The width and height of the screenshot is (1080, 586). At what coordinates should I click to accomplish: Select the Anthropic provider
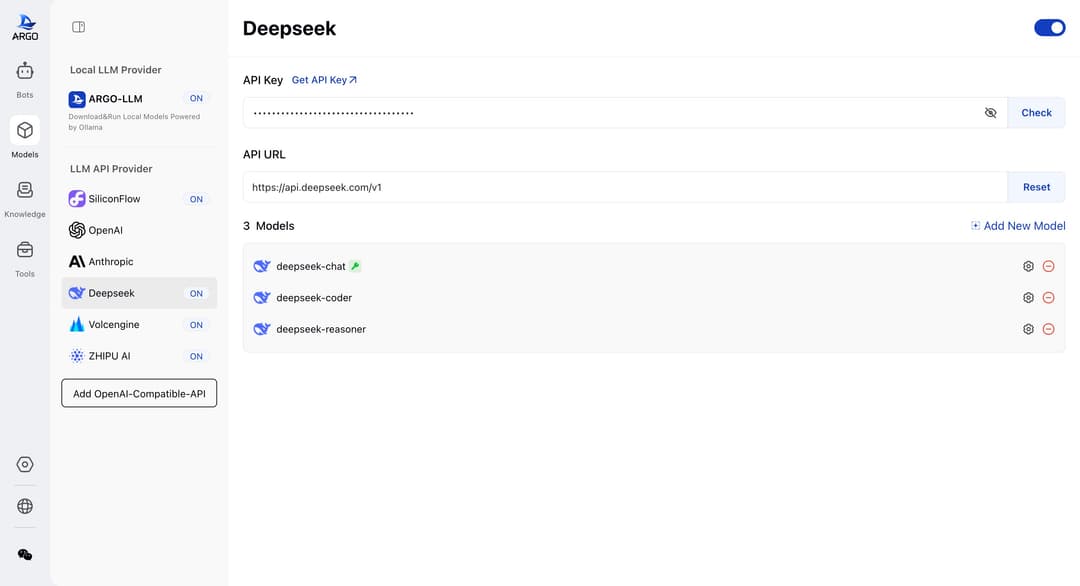tap(139, 262)
